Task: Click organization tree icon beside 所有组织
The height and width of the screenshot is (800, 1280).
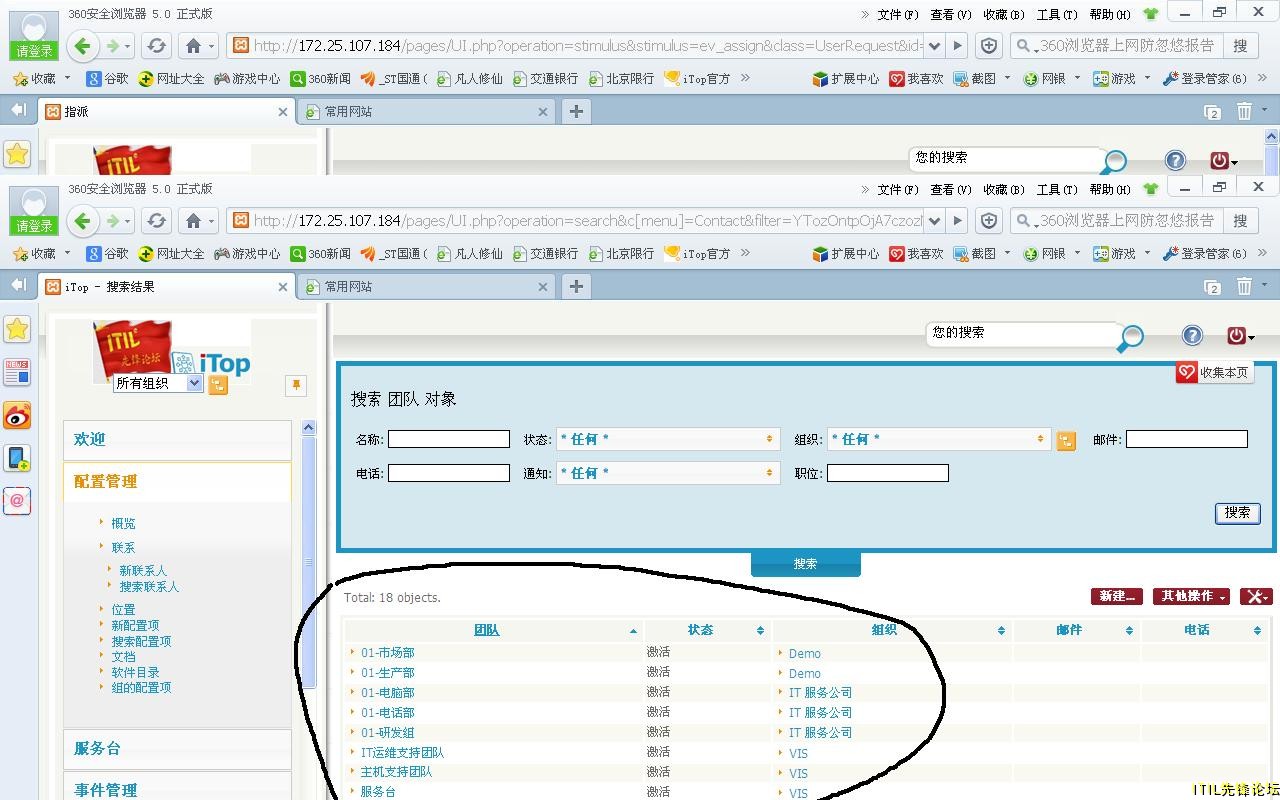Action: 218,384
